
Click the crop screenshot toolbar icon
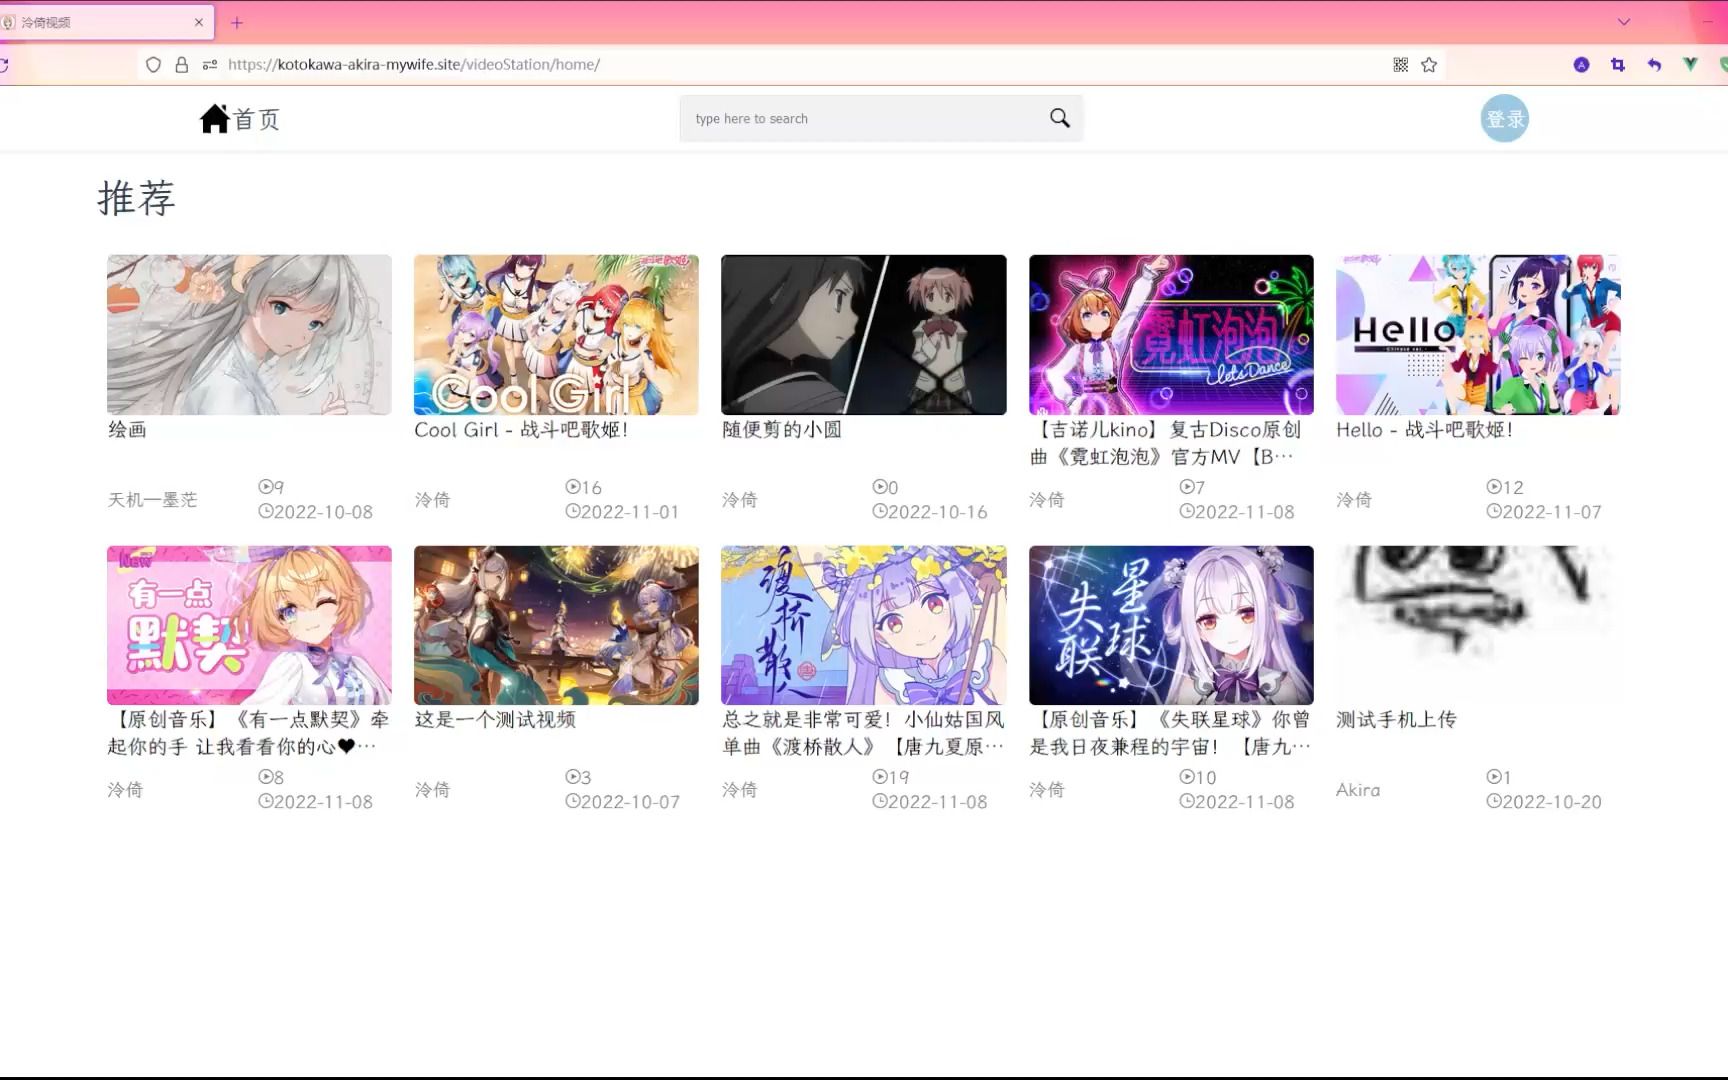pyautogui.click(x=1618, y=65)
